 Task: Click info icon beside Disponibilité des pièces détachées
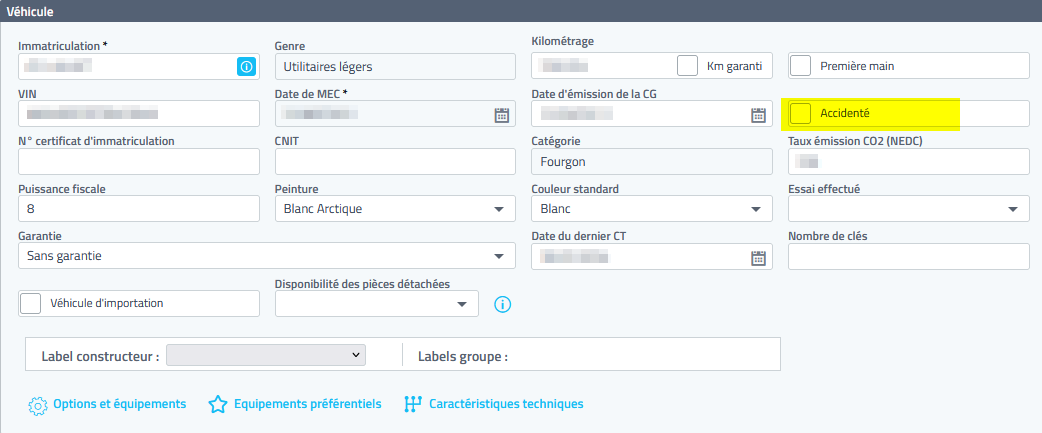502,304
